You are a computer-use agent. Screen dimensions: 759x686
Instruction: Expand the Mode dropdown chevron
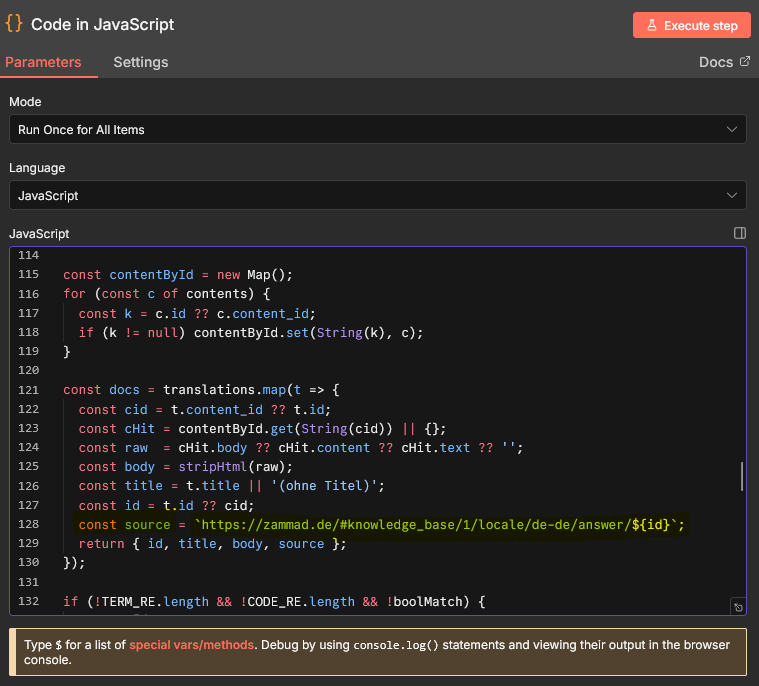[x=732, y=130]
